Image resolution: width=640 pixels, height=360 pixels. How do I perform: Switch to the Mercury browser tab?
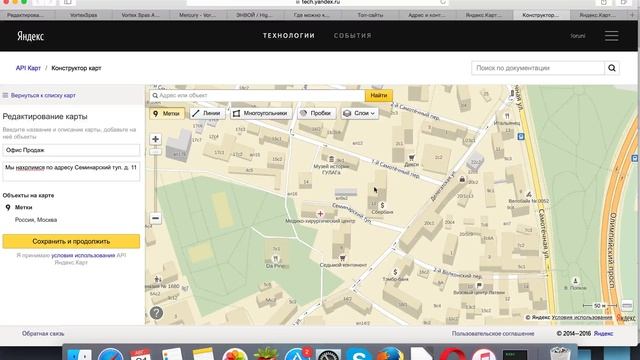198,15
